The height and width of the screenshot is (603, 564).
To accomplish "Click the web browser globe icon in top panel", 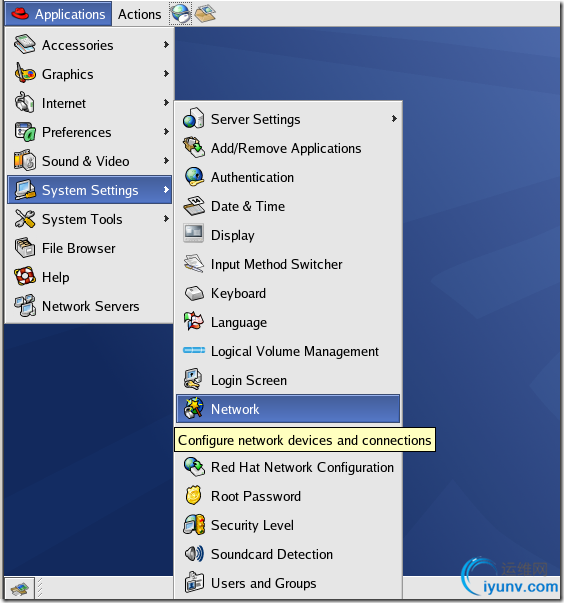I will (181, 14).
